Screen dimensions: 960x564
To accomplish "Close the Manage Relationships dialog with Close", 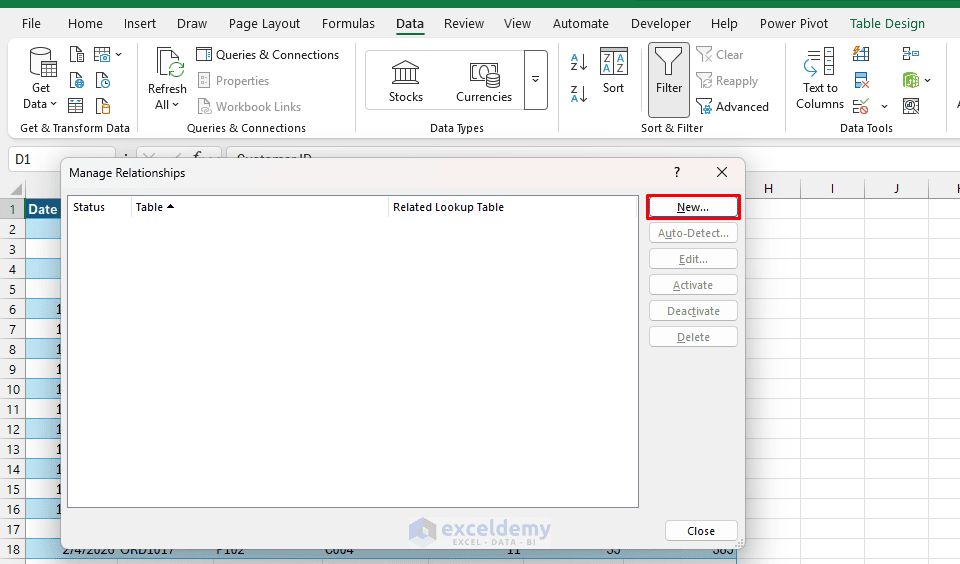I will pos(701,531).
